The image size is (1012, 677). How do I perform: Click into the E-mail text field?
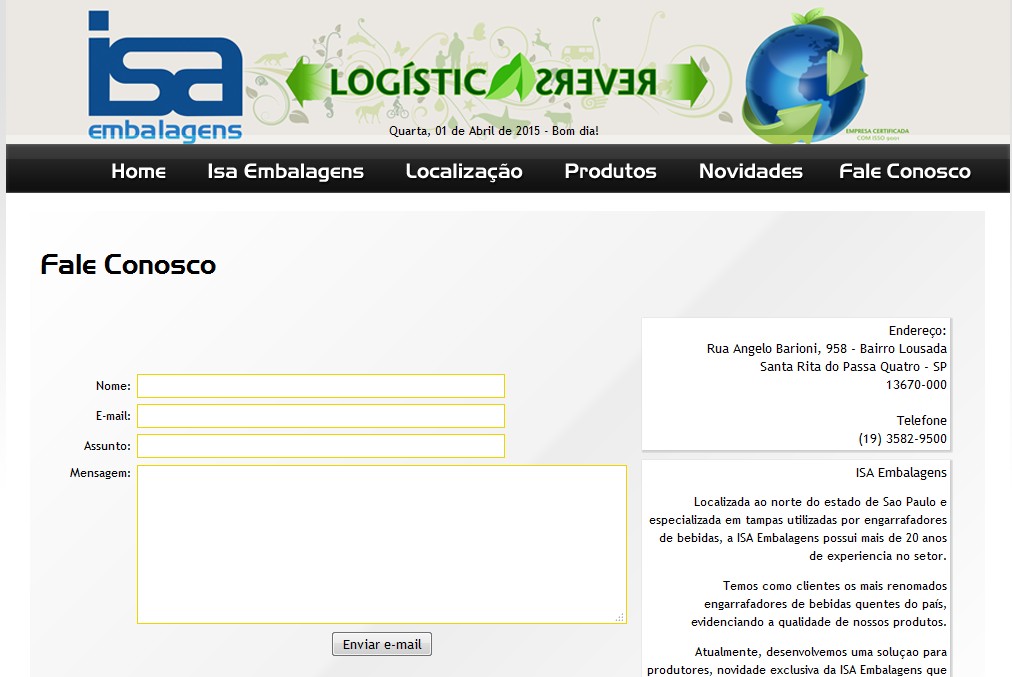point(320,416)
